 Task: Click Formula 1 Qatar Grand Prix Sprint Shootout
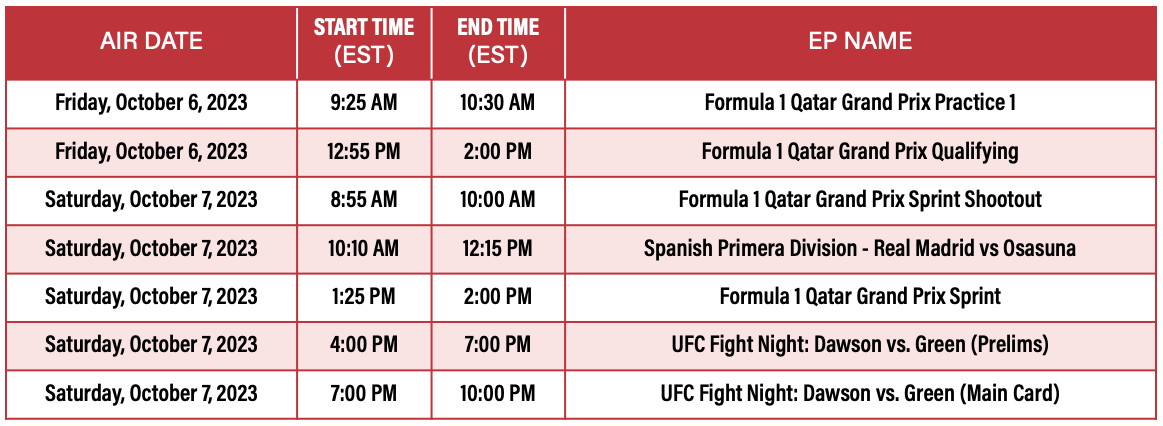[x=860, y=200]
